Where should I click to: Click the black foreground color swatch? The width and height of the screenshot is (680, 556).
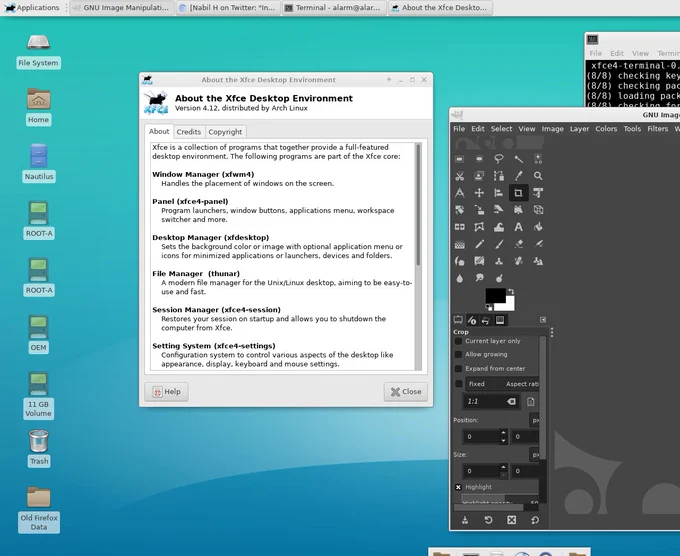pyautogui.click(x=494, y=294)
